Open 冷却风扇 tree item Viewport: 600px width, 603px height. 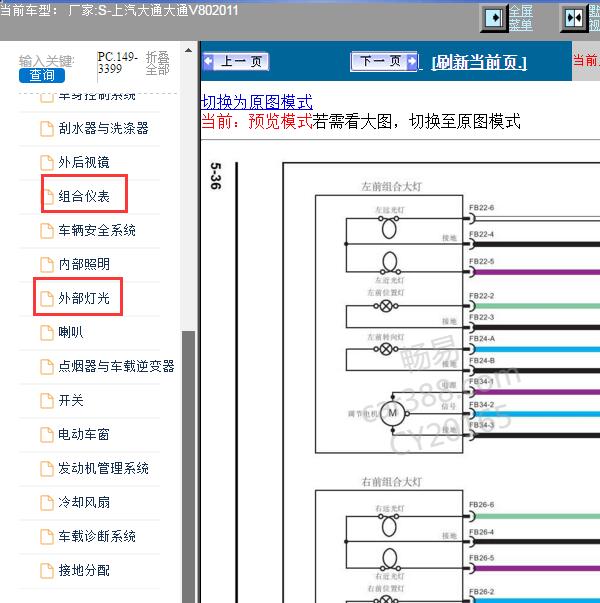point(84,502)
